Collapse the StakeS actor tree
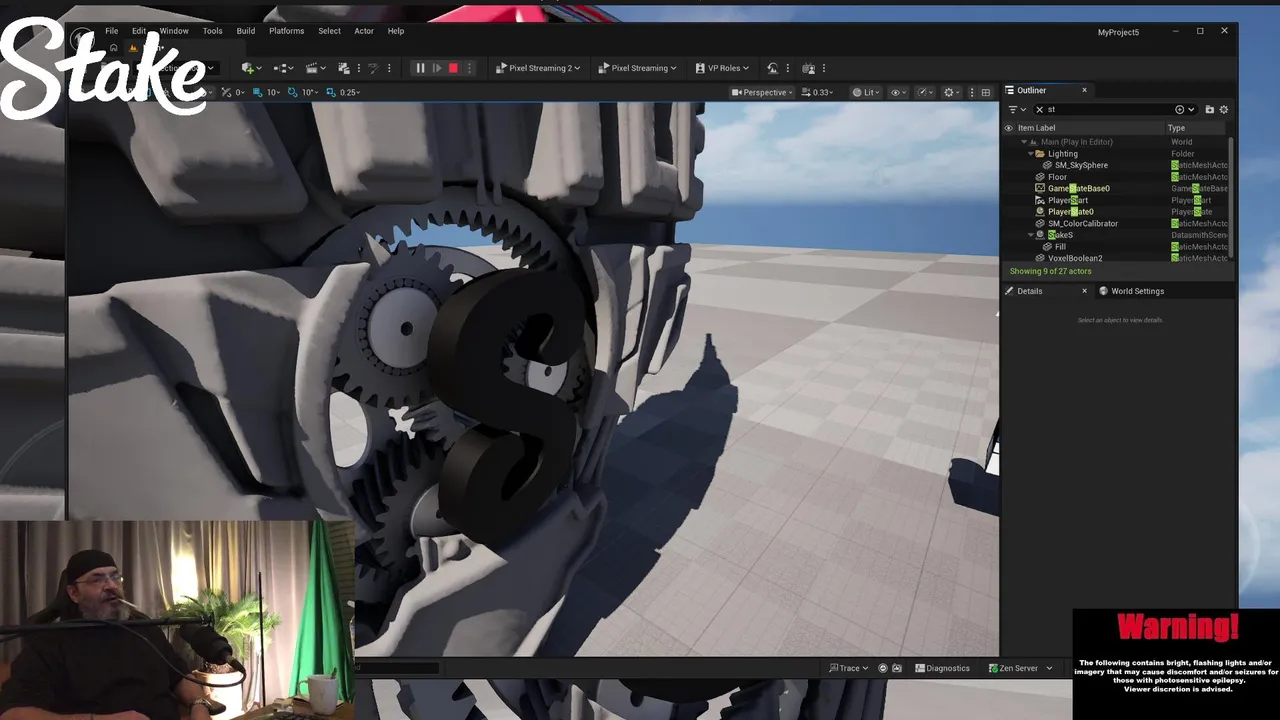The image size is (1280, 720). 1031,235
